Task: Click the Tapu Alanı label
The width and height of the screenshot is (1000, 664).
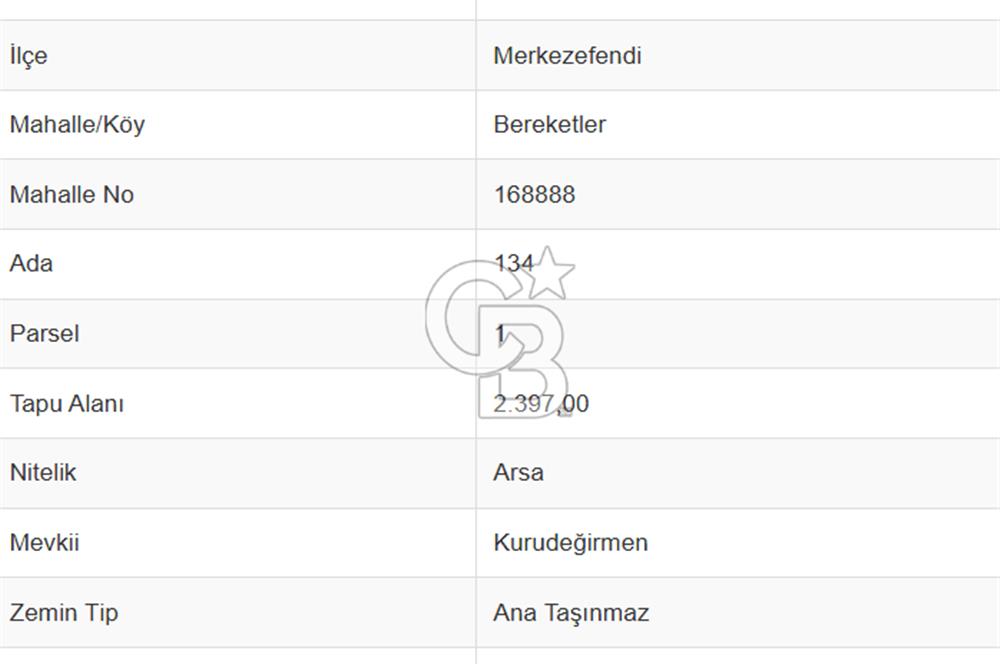Action: pyautogui.click(x=67, y=404)
